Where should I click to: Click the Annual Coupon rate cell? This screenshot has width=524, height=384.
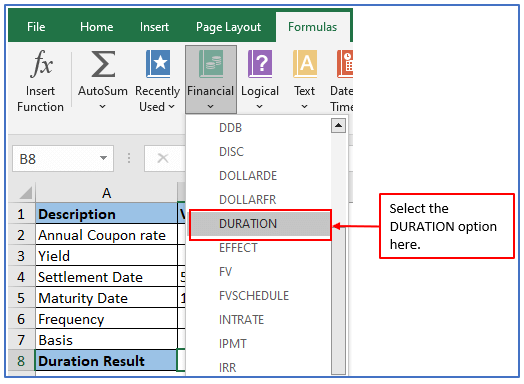tap(106, 235)
